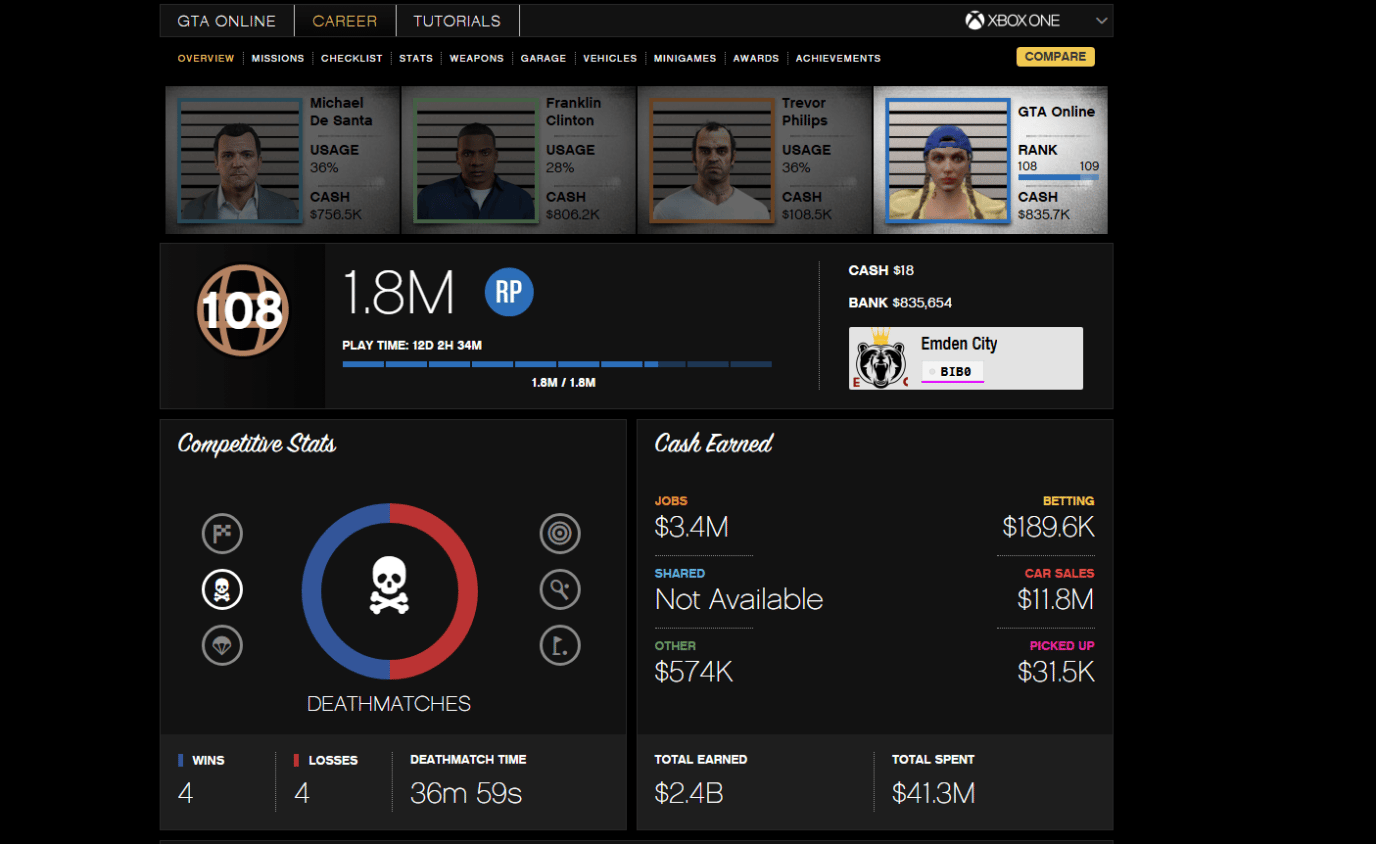Select the Tennis racket stat icon
1376x844 pixels.
point(560,590)
